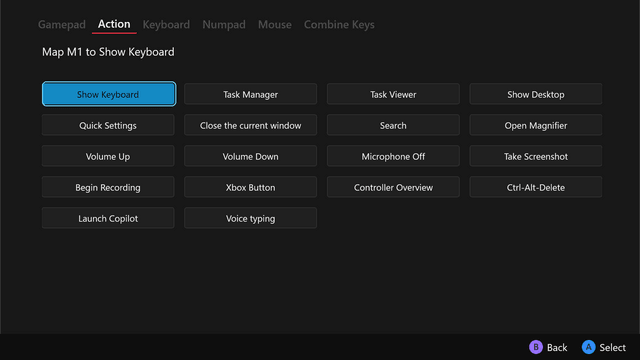Choose the Launch Copilot action
This screenshot has height=360, width=640.
108,218
